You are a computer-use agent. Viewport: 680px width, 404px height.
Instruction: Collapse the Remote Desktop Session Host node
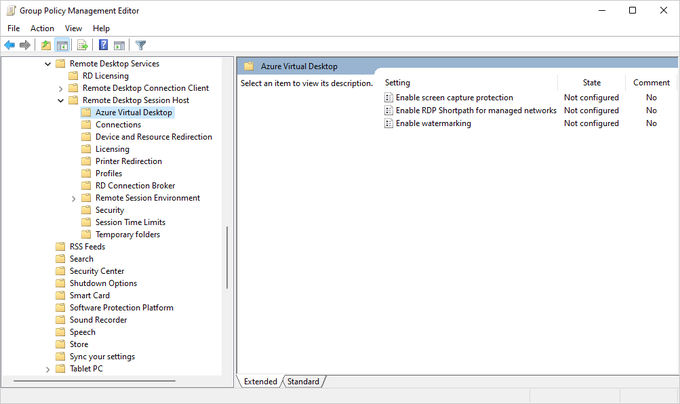(61, 101)
